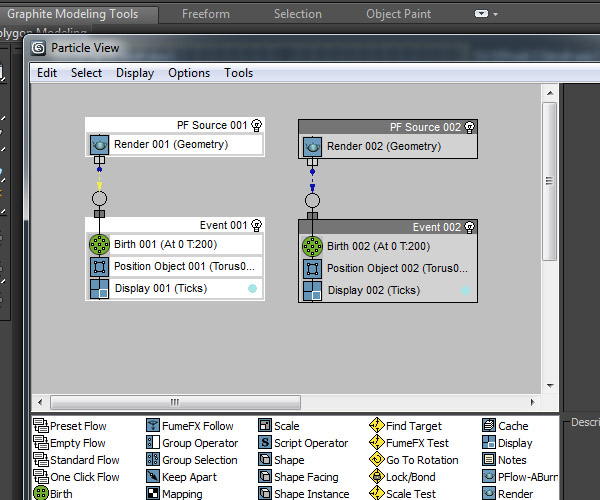Switch to the Object Paint ribbon tab
The width and height of the screenshot is (600, 500).
click(398, 14)
